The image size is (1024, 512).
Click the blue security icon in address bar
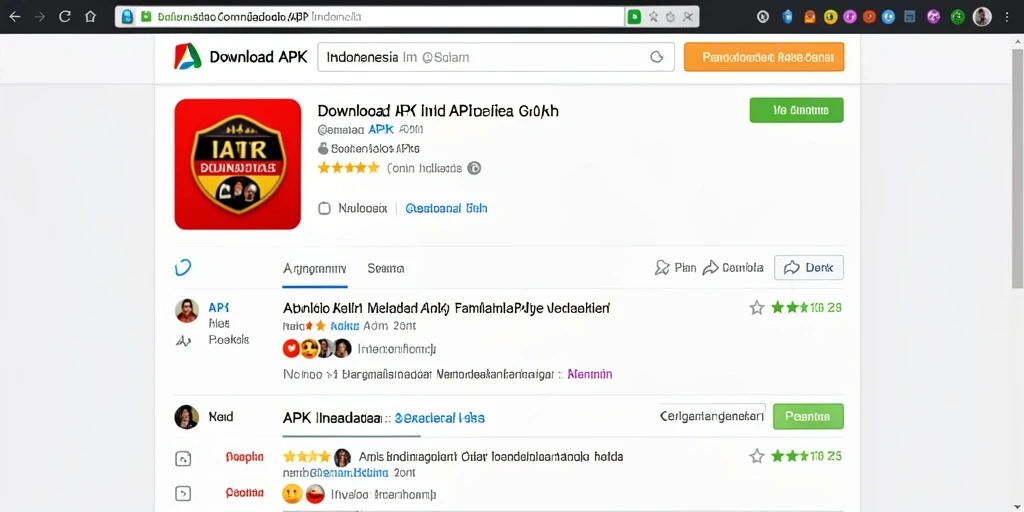pyautogui.click(x=127, y=17)
